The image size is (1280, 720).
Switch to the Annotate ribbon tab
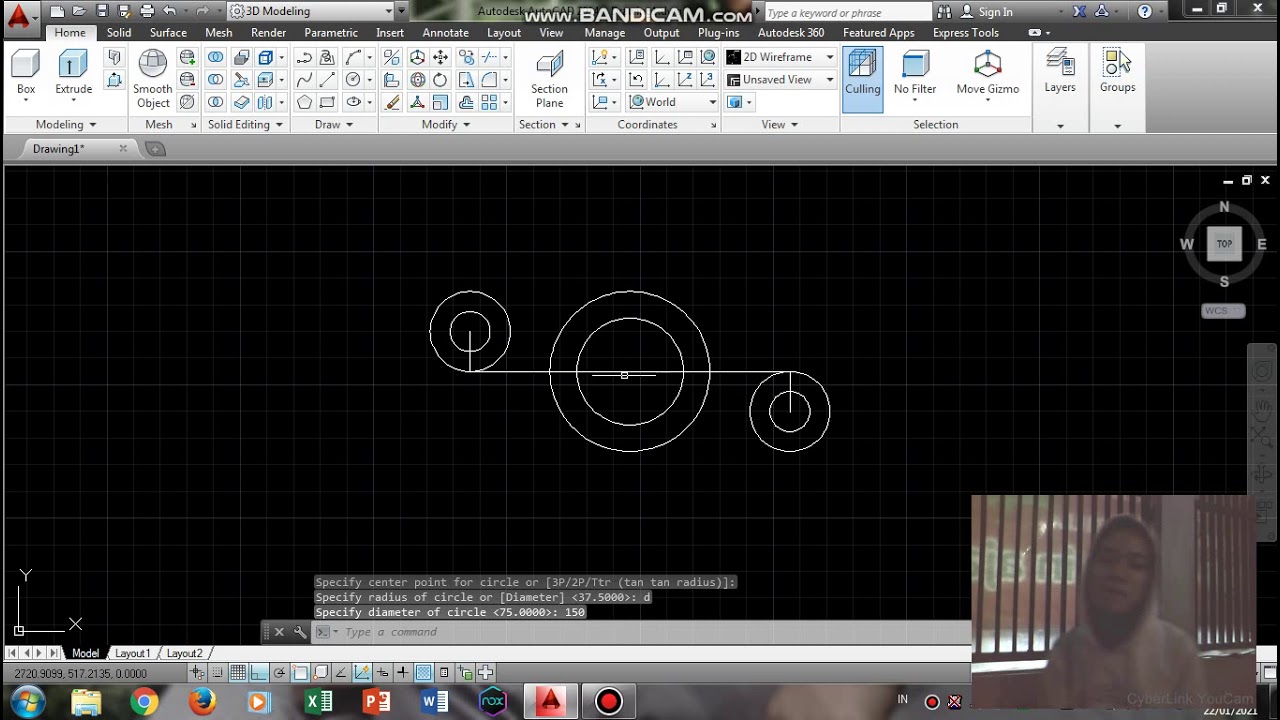[445, 32]
